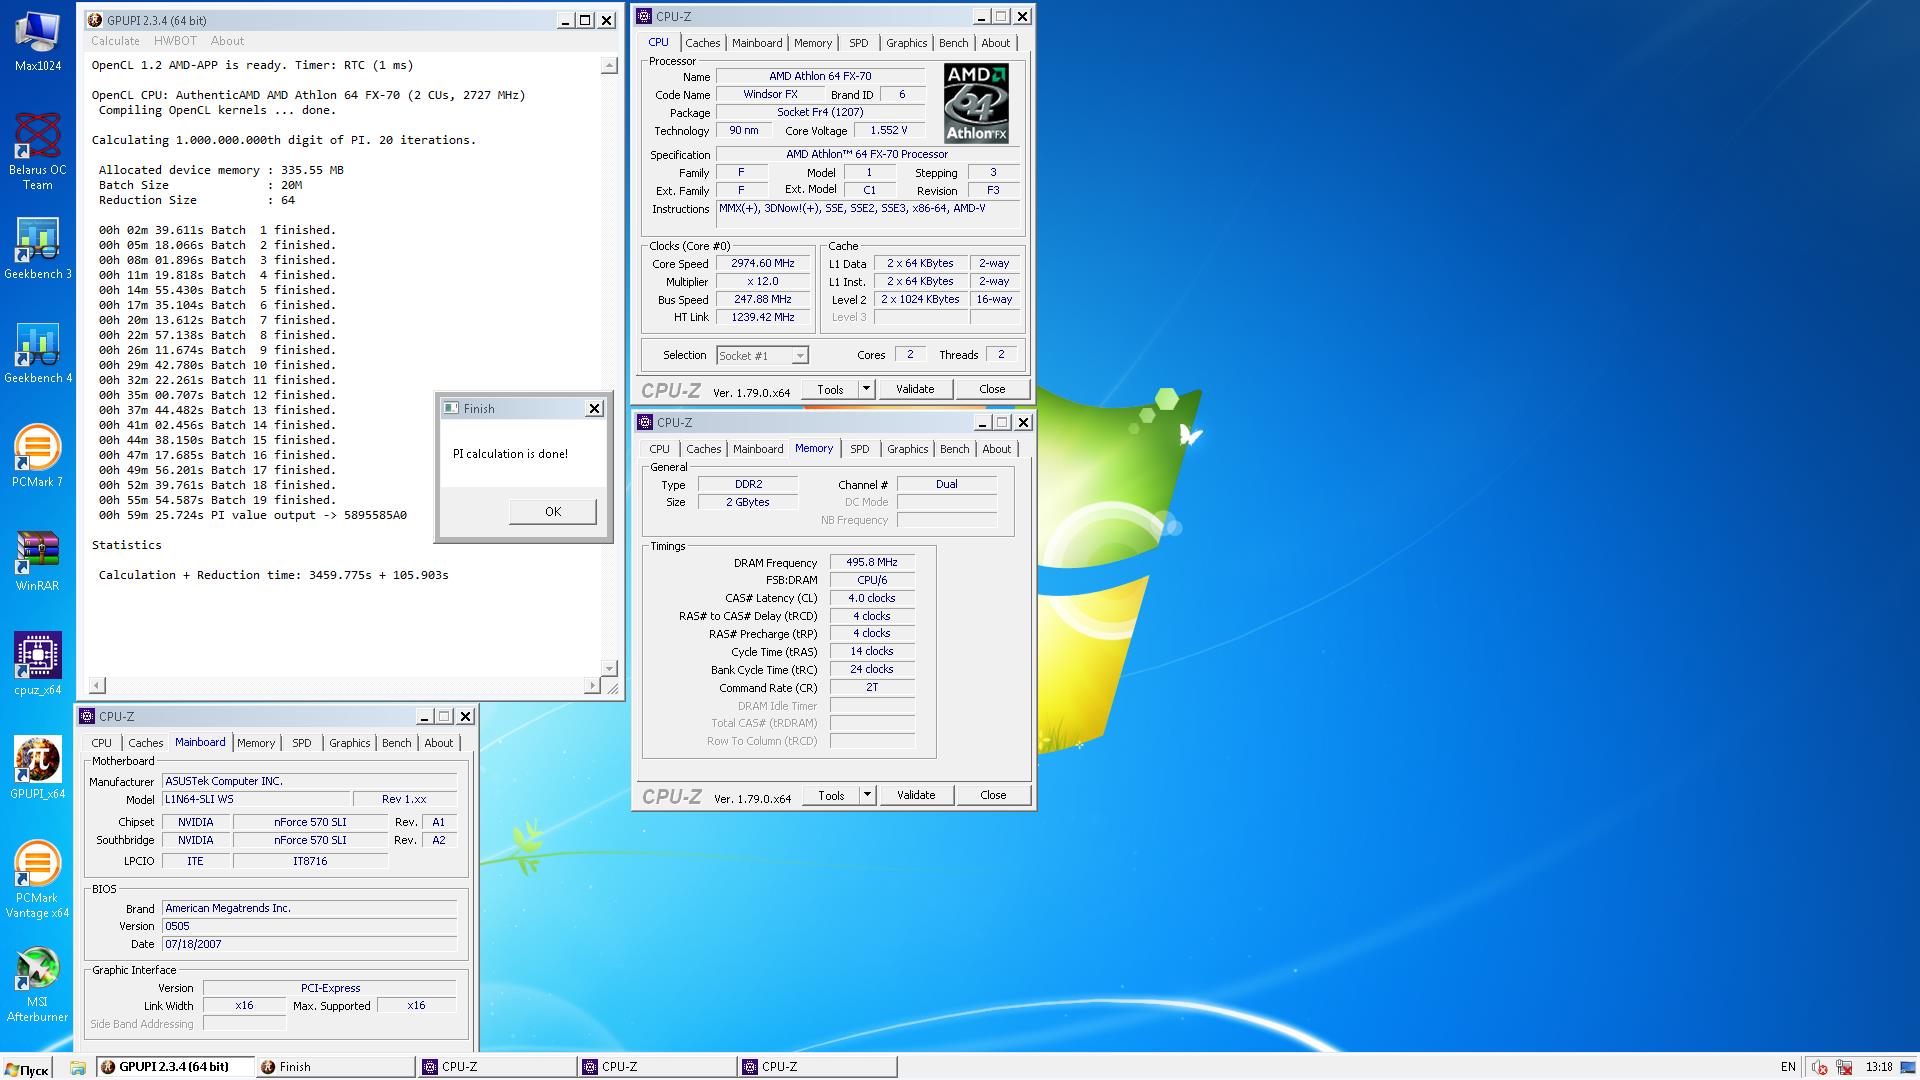The height and width of the screenshot is (1080, 1920).
Task: Open MSI Afterburner desktop shortcut
Action: (x=37, y=984)
